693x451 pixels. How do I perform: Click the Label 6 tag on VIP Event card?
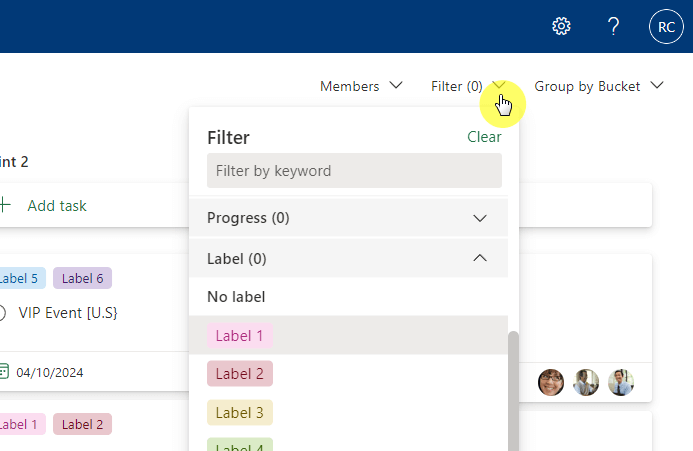(x=82, y=278)
